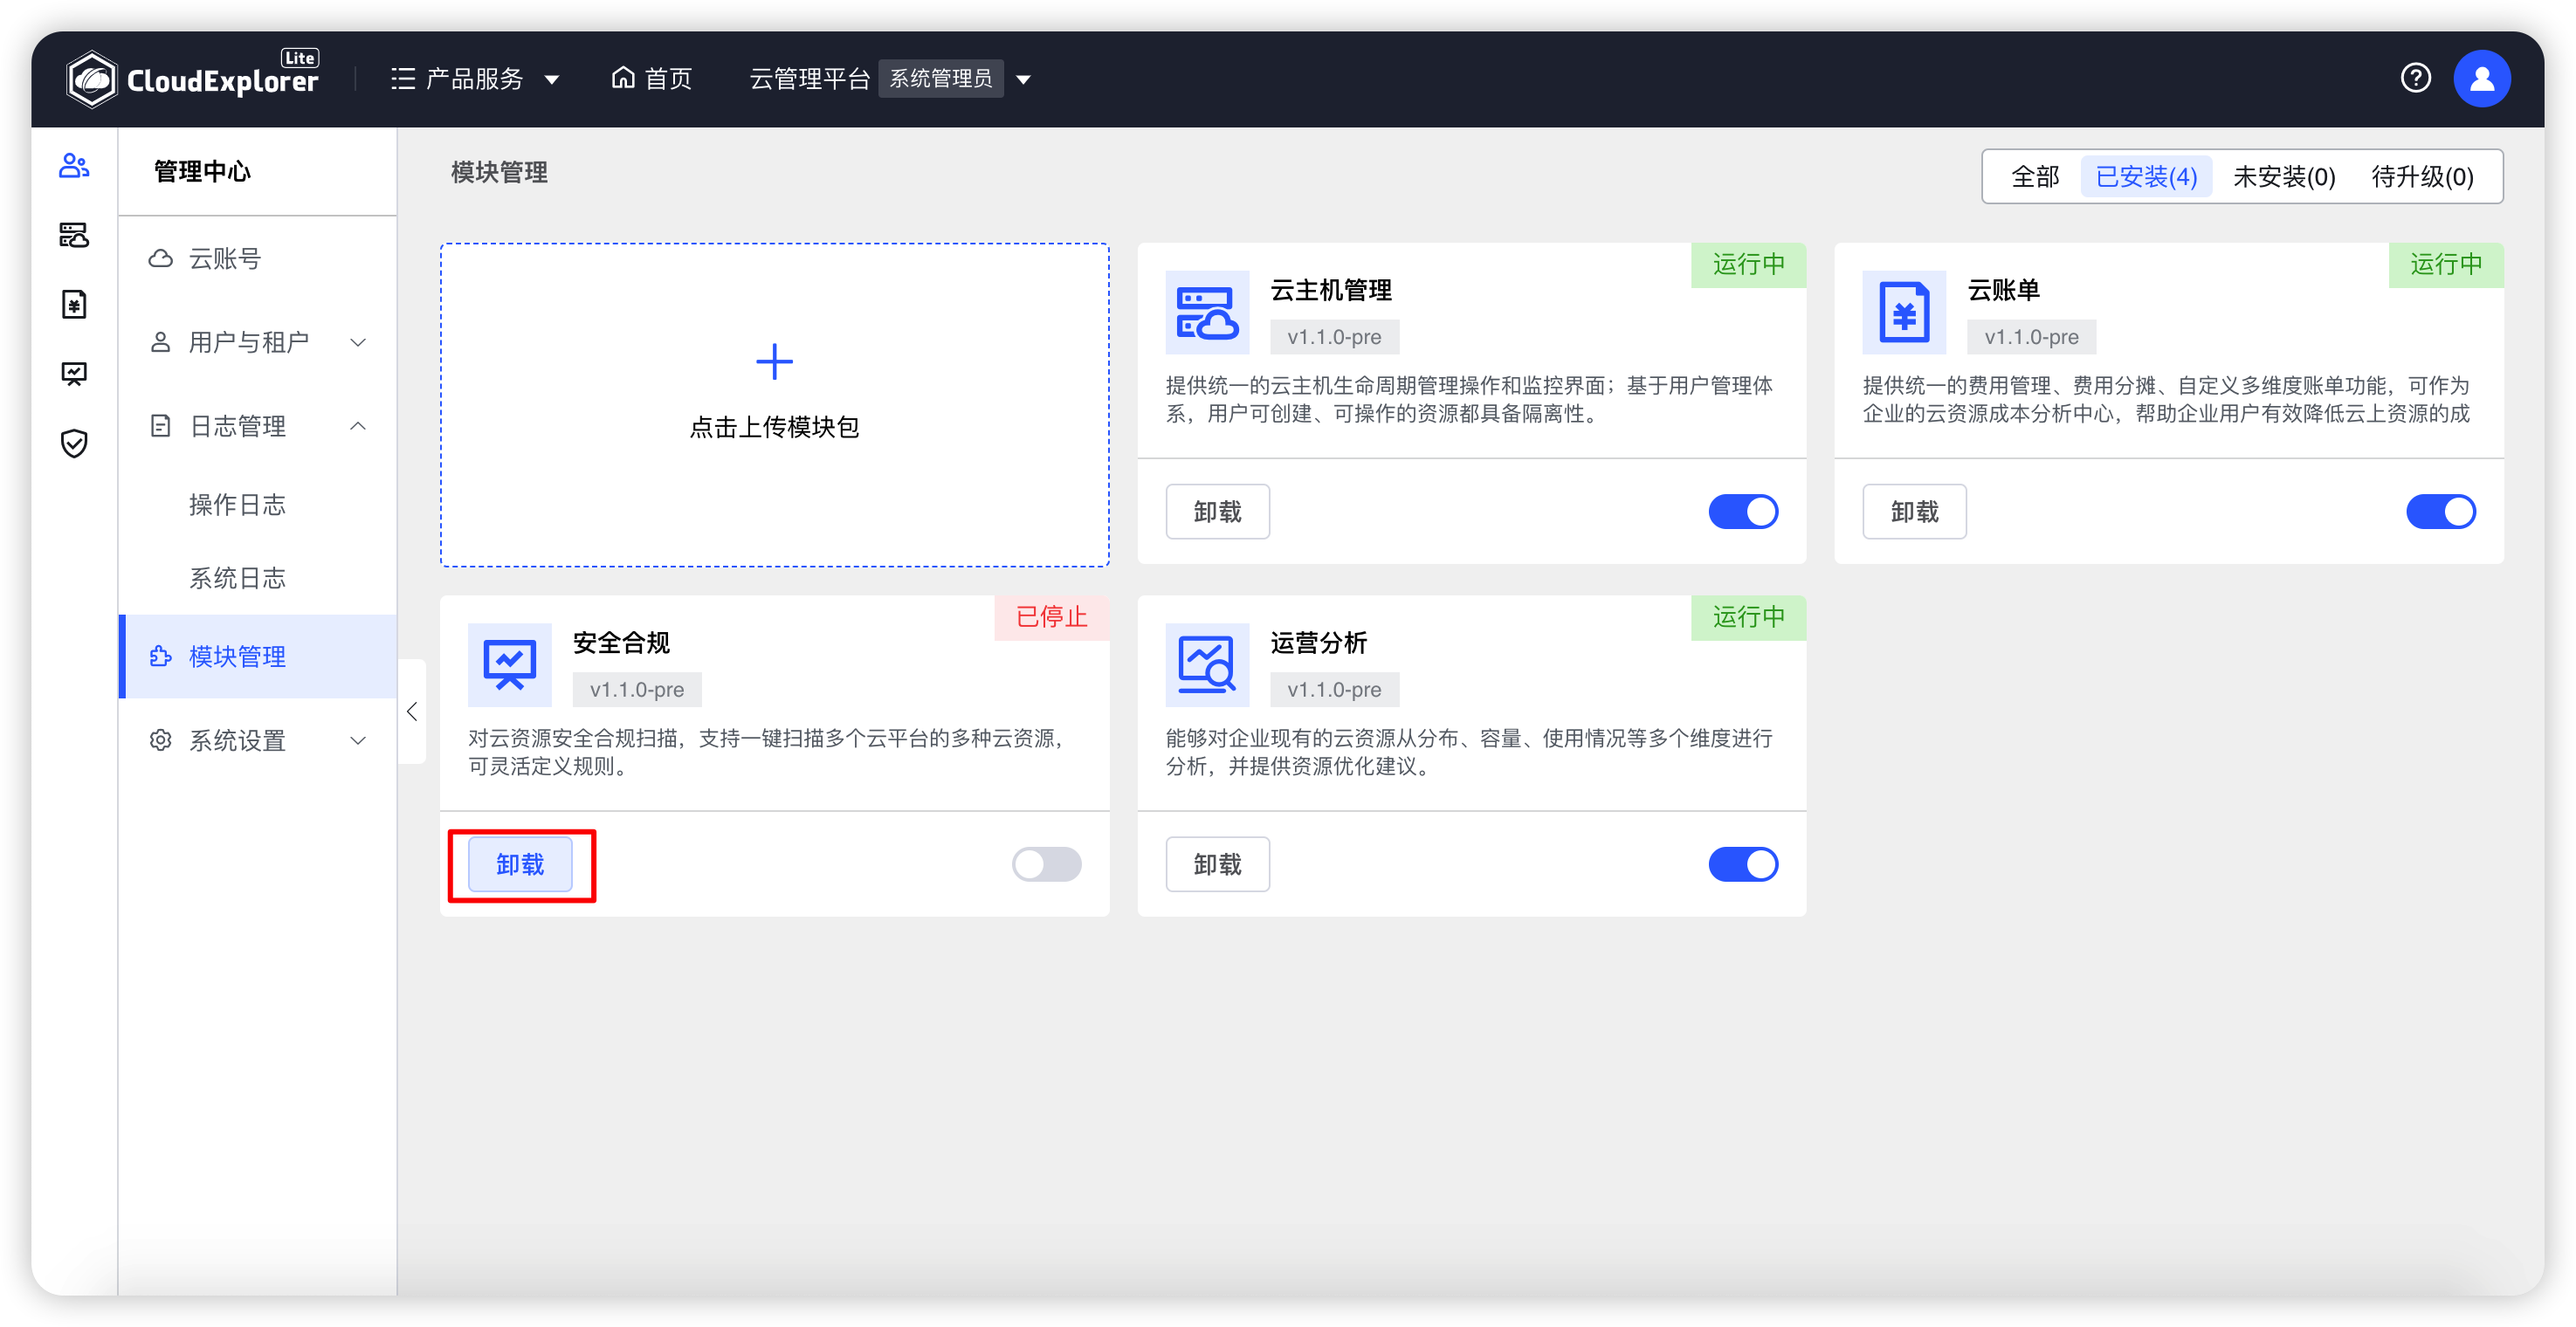Uninstall the 云主机管理 module

point(1217,511)
